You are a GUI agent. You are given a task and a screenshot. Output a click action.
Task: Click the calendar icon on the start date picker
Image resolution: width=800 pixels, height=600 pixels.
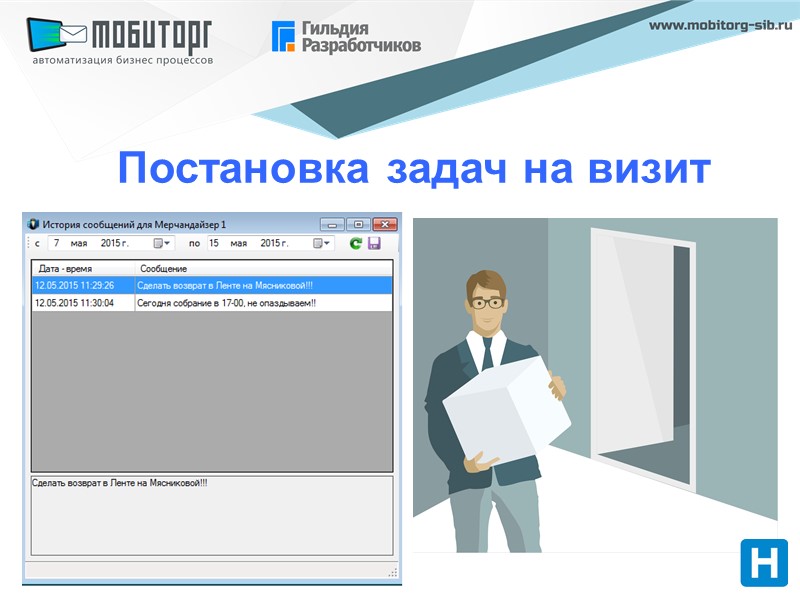point(156,244)
